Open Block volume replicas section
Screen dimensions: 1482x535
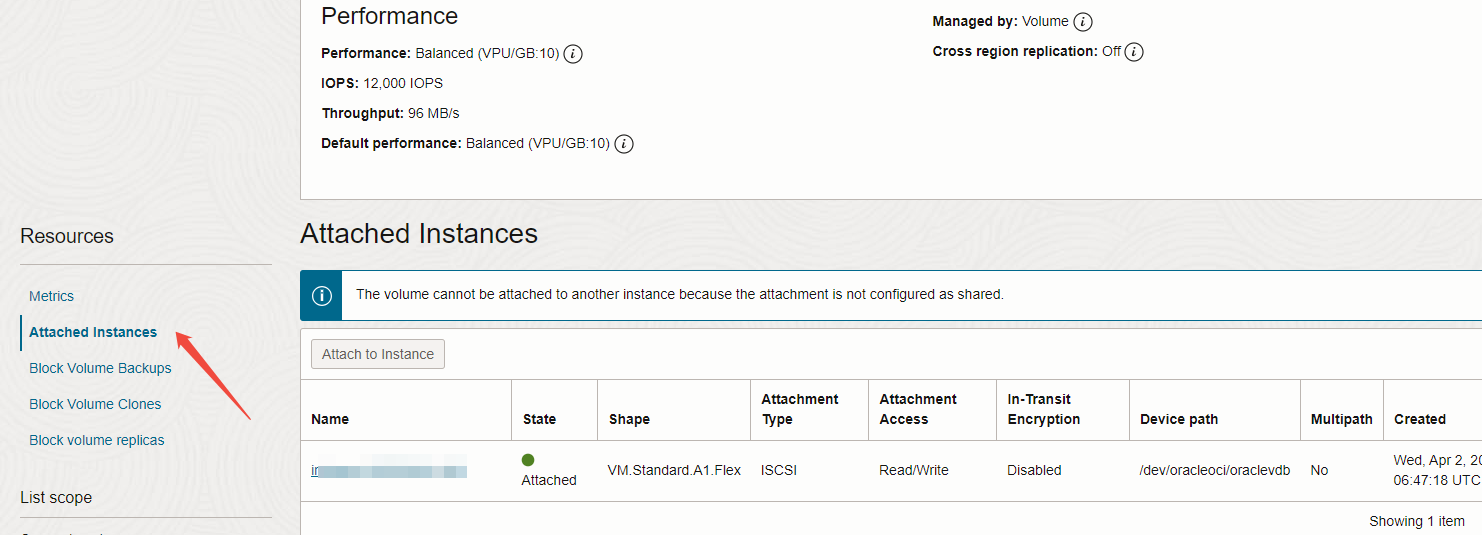point(97,440)
